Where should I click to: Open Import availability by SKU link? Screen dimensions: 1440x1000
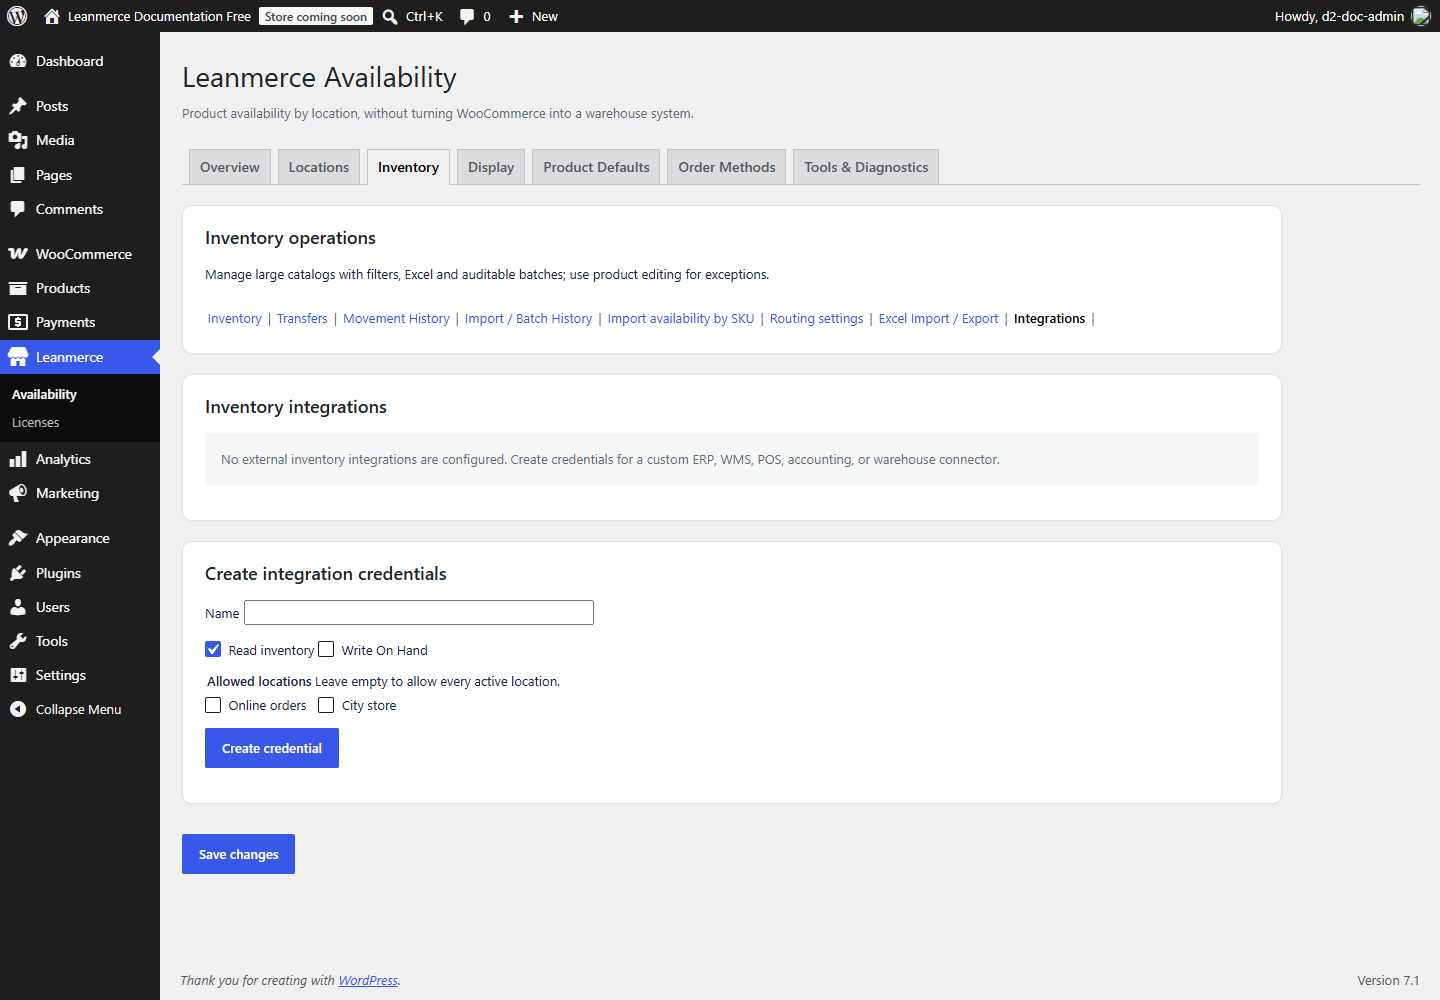tap(681, 319)
